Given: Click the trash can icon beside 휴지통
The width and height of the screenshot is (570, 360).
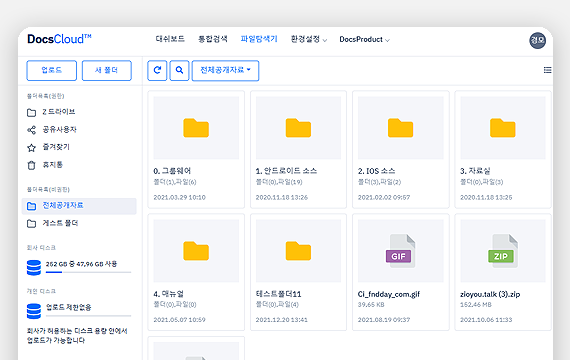Looking at the screenshot, I should 32,165.
